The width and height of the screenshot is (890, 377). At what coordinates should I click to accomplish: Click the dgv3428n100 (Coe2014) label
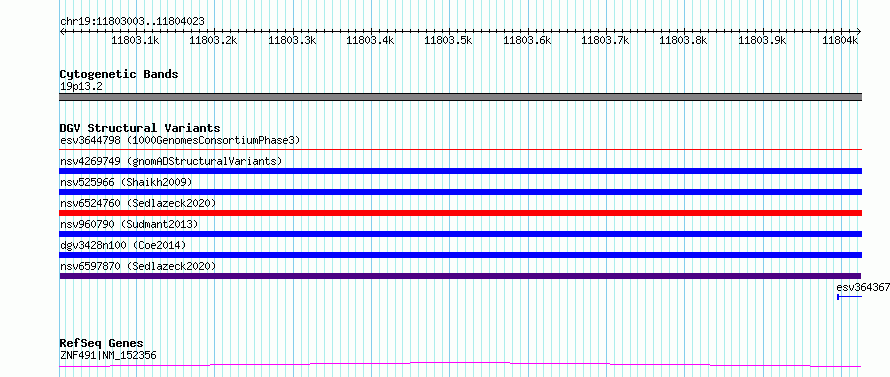tap(123, 245)
